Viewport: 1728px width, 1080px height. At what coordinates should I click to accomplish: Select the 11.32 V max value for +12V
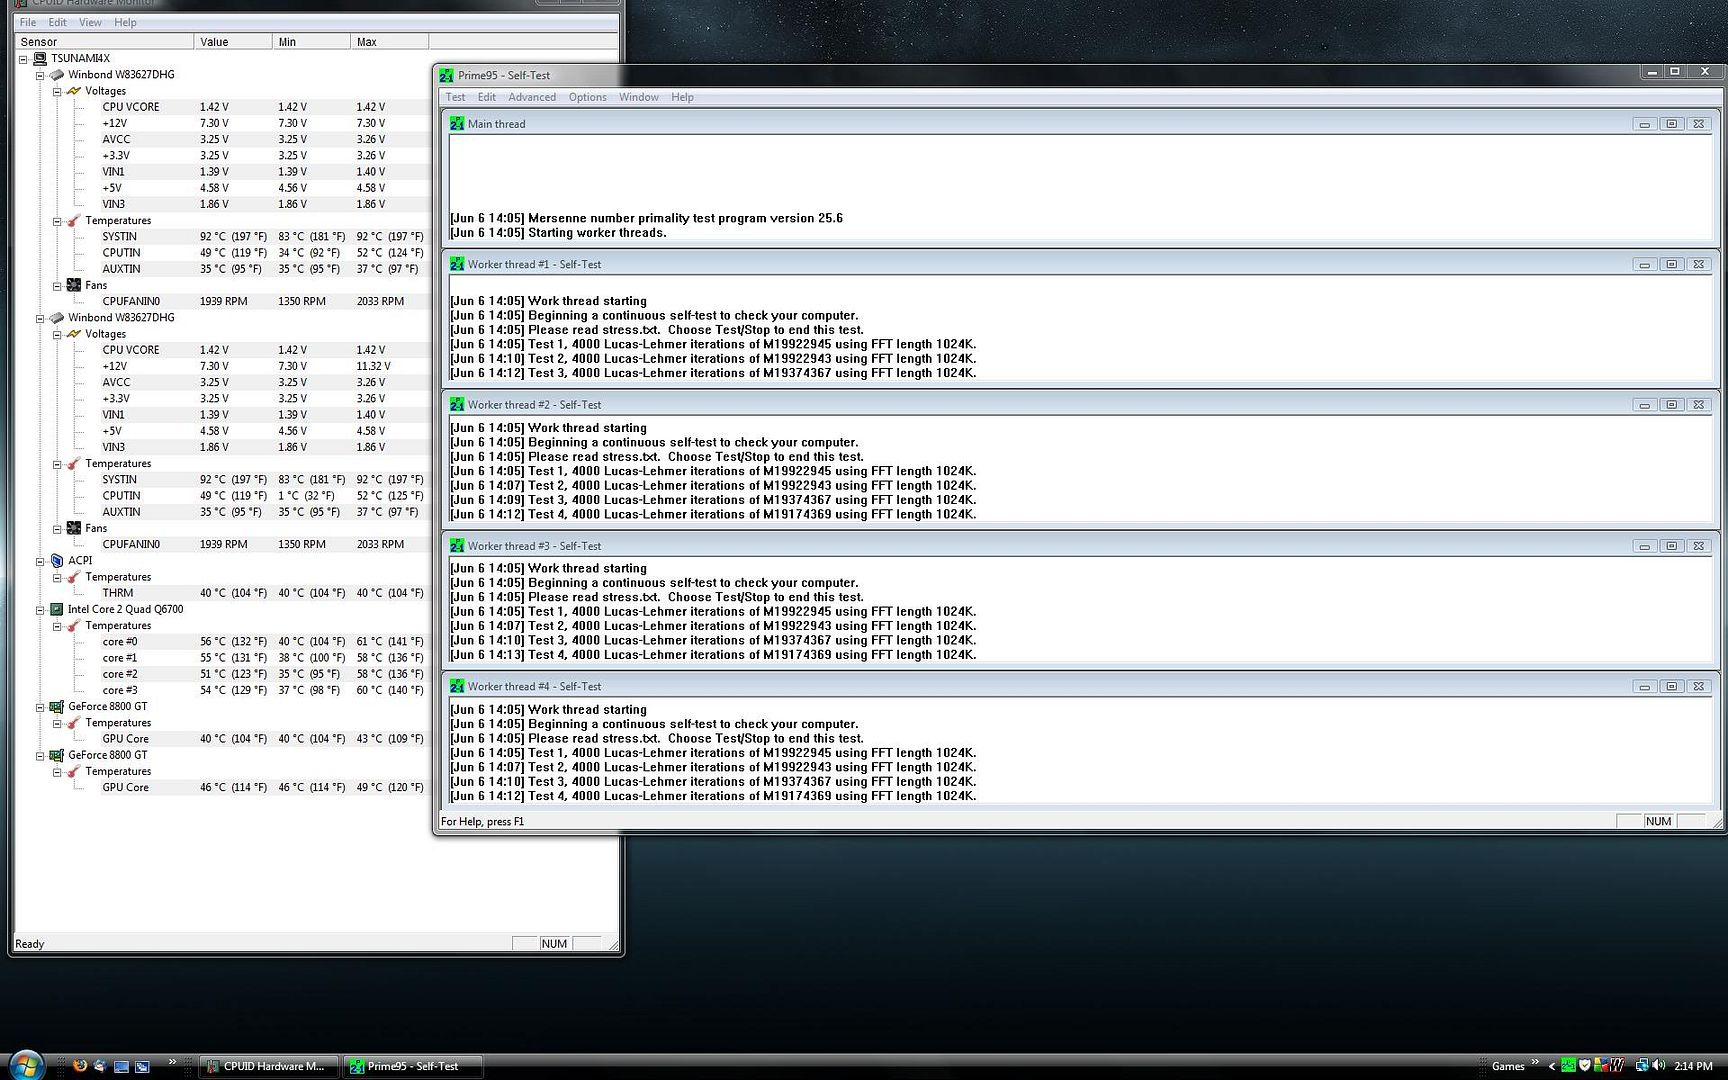(373, 366)
